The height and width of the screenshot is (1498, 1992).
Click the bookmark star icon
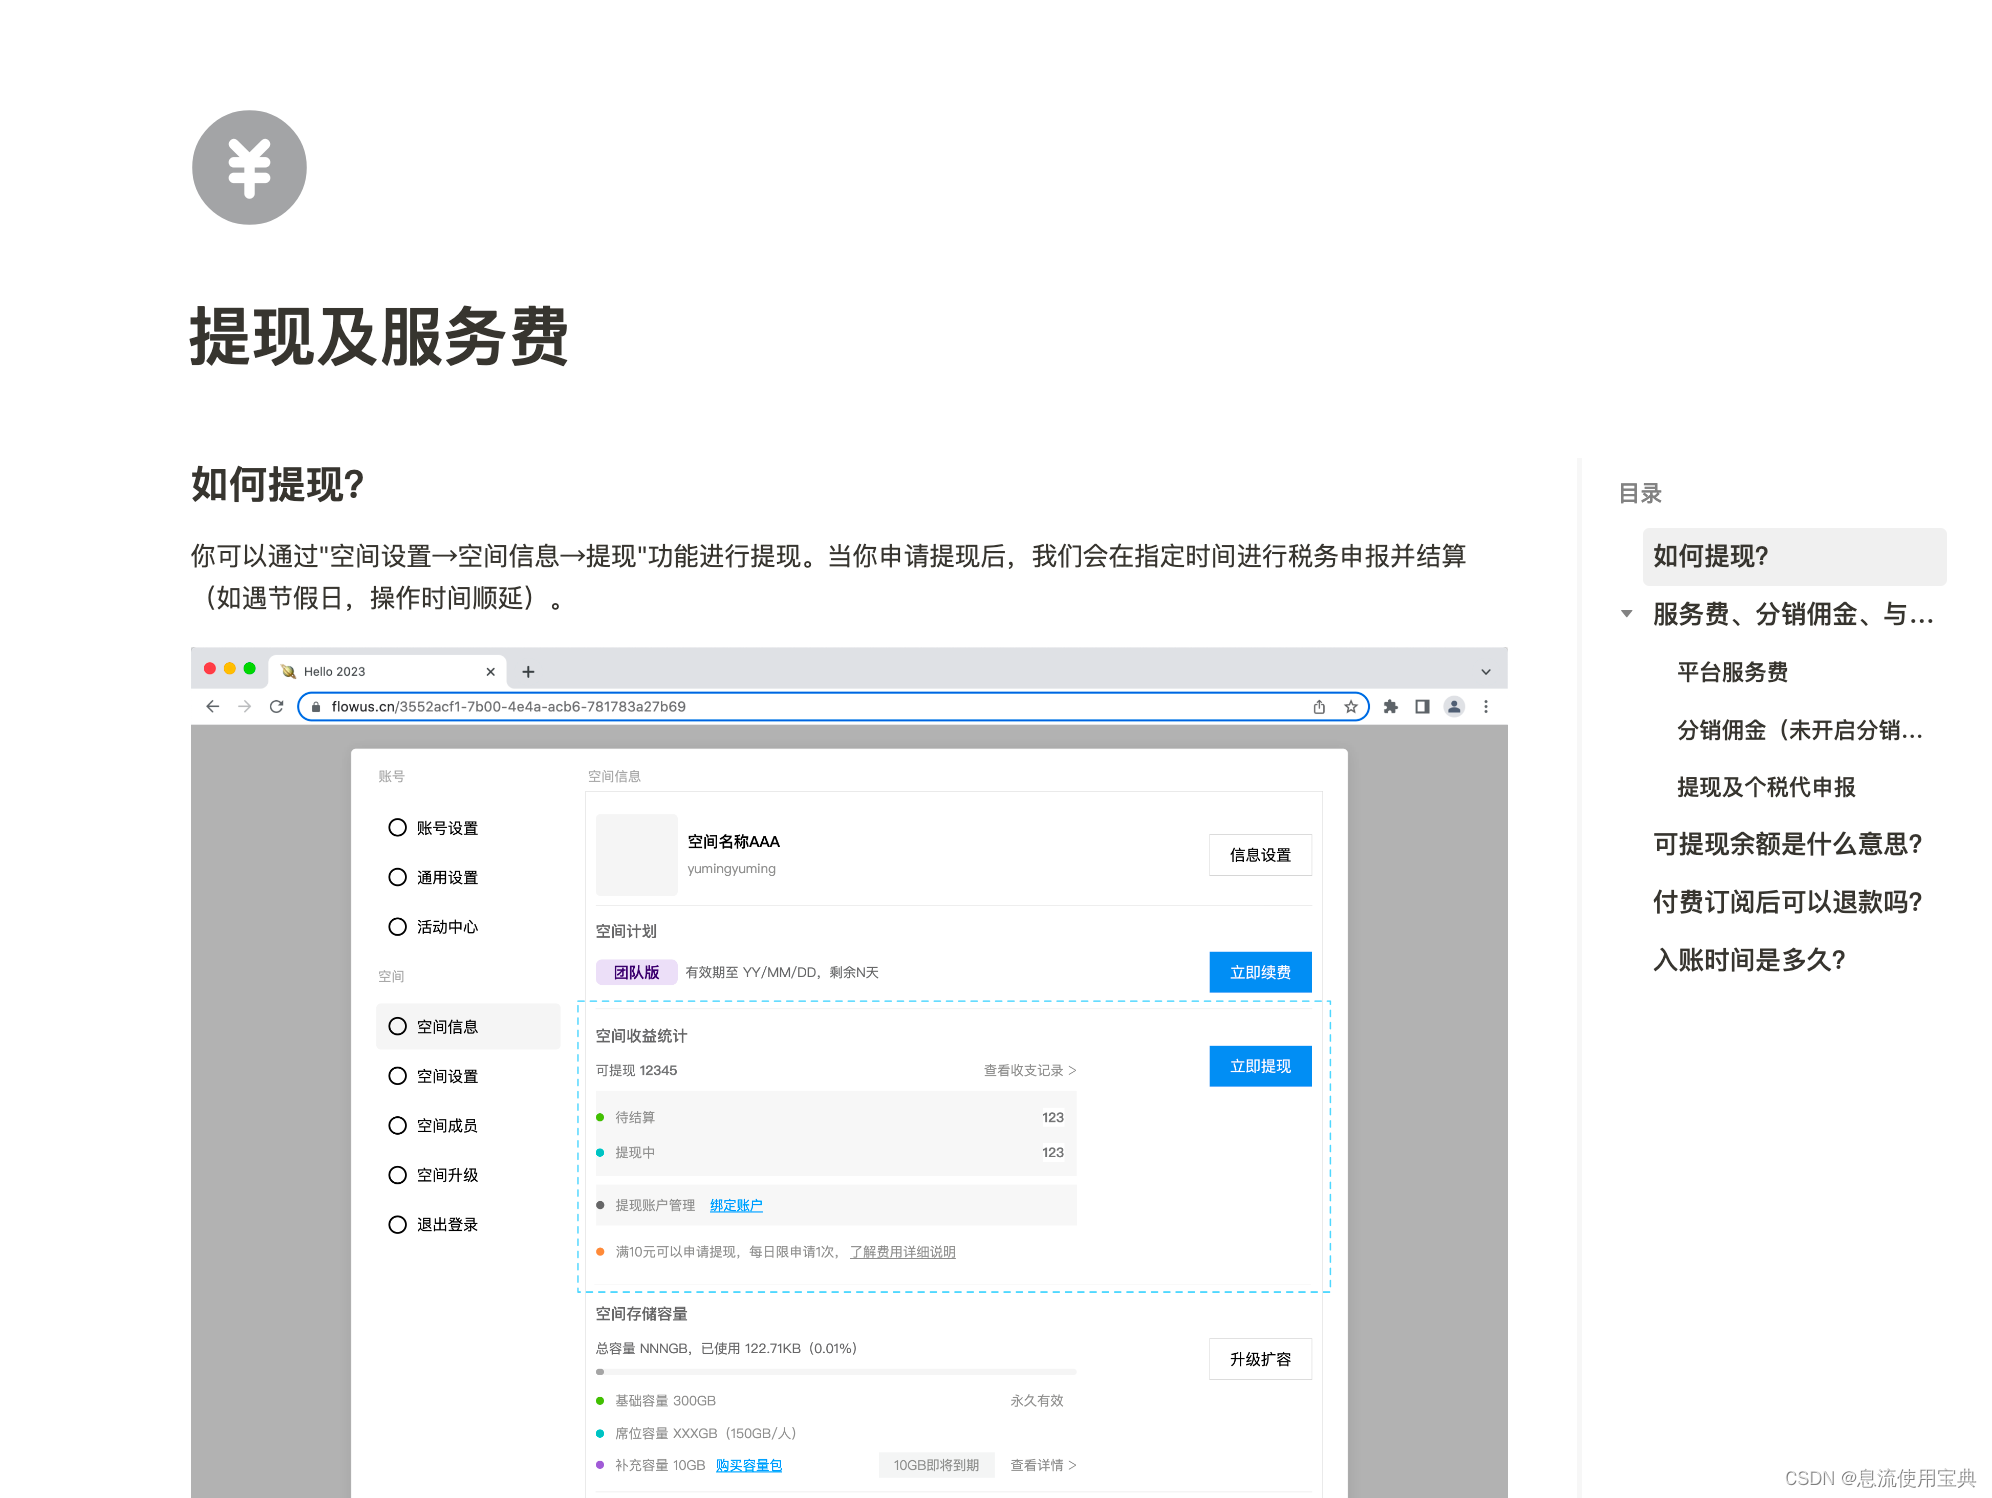coord(1350,706)
